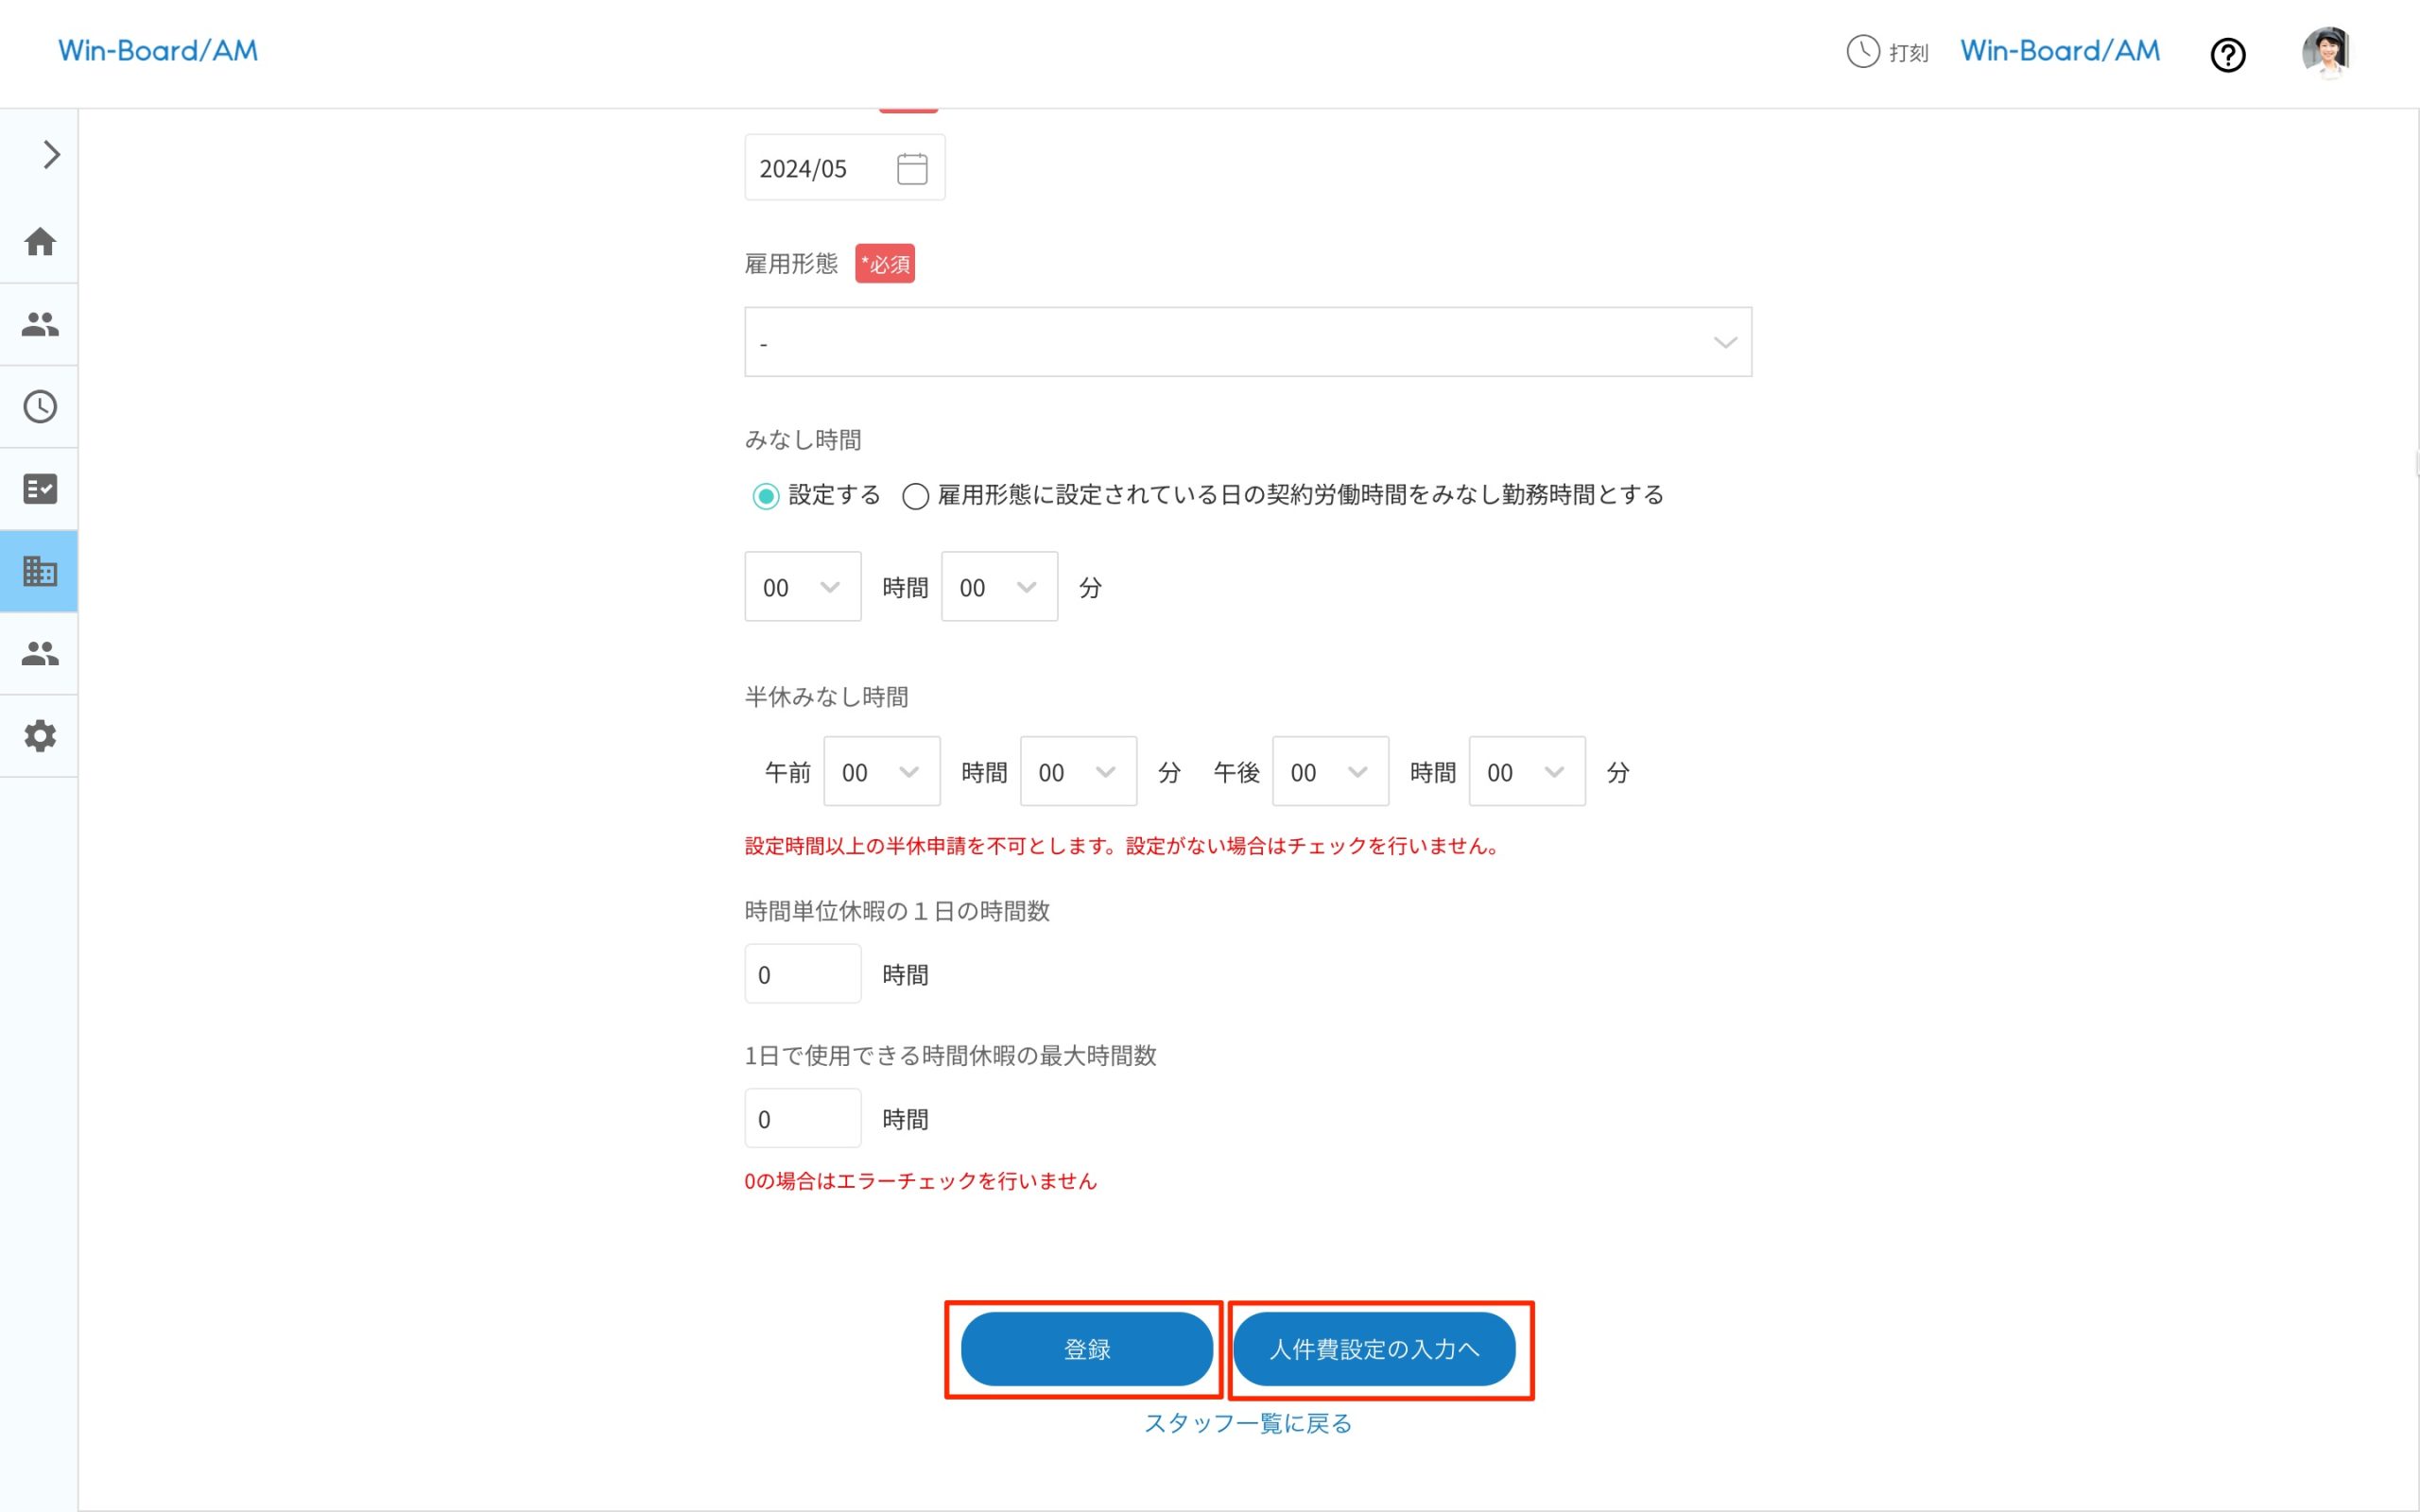Viewport: 2420px width, 1512px height.
Task: Click the 打刻 clock icon in the header
Action: click(1860, 52)
